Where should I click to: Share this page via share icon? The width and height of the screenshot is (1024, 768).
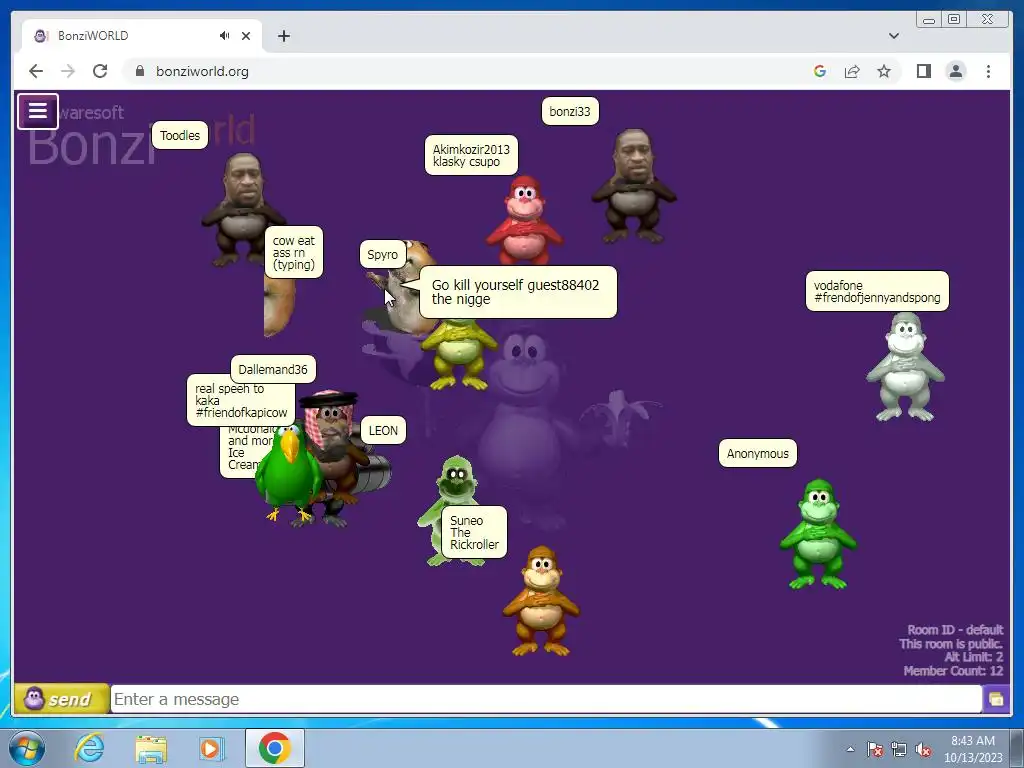click(852, 71)
